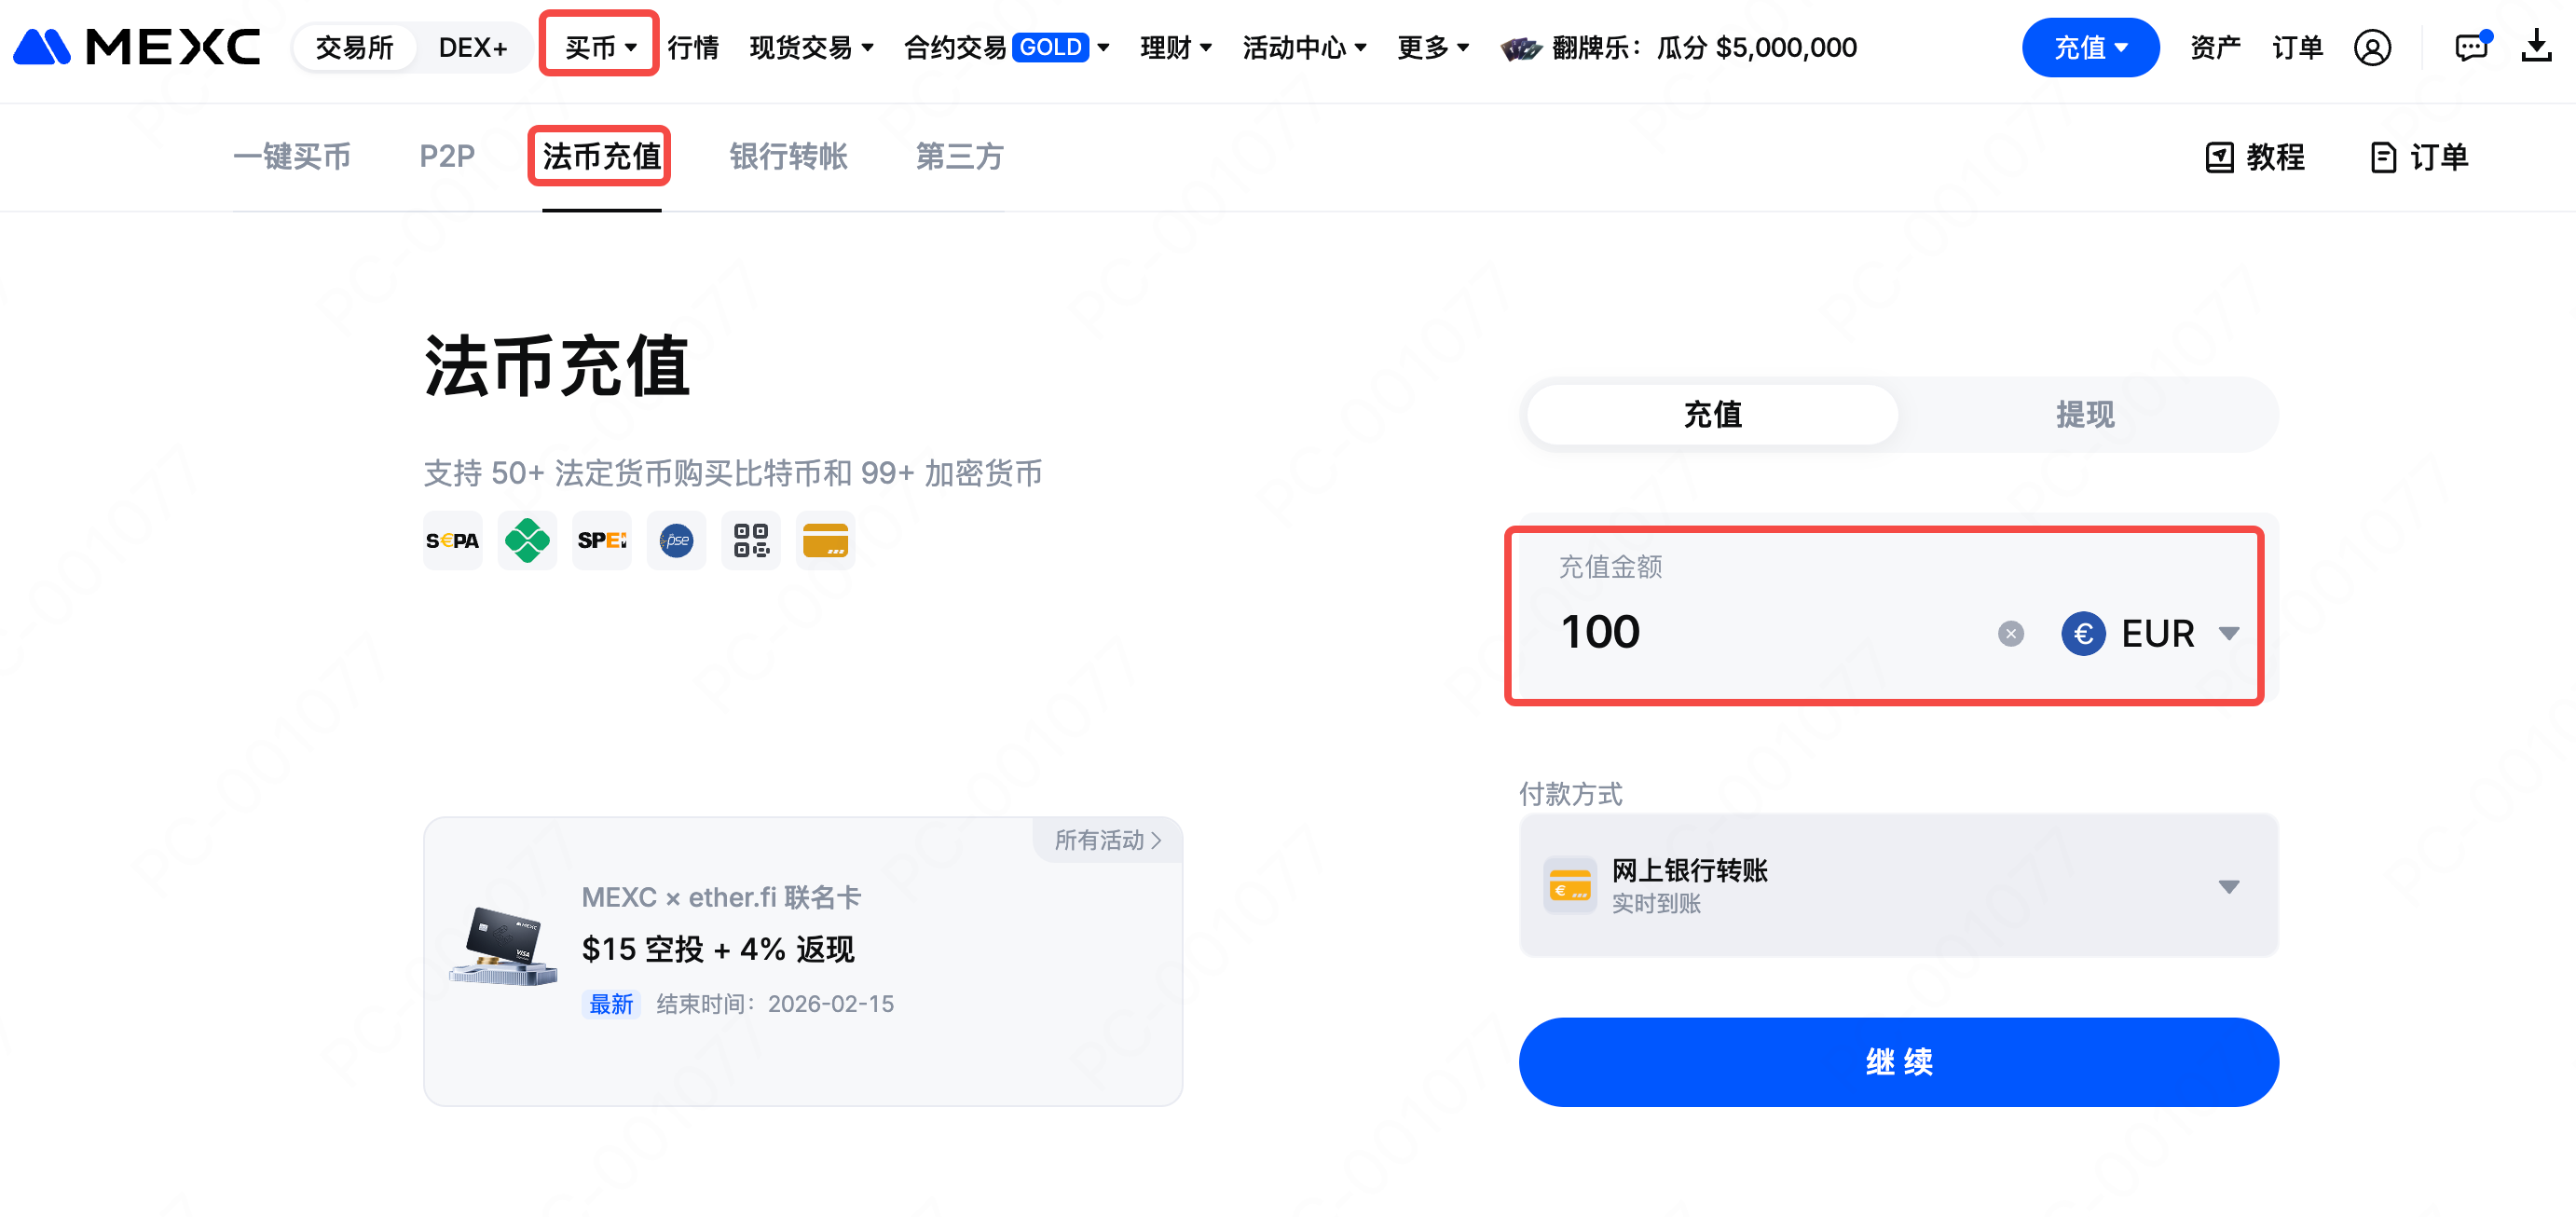Select the 充值 deposit toggle
This screenshot has width=2576, height=1217.
click(x=1712, y=414)
